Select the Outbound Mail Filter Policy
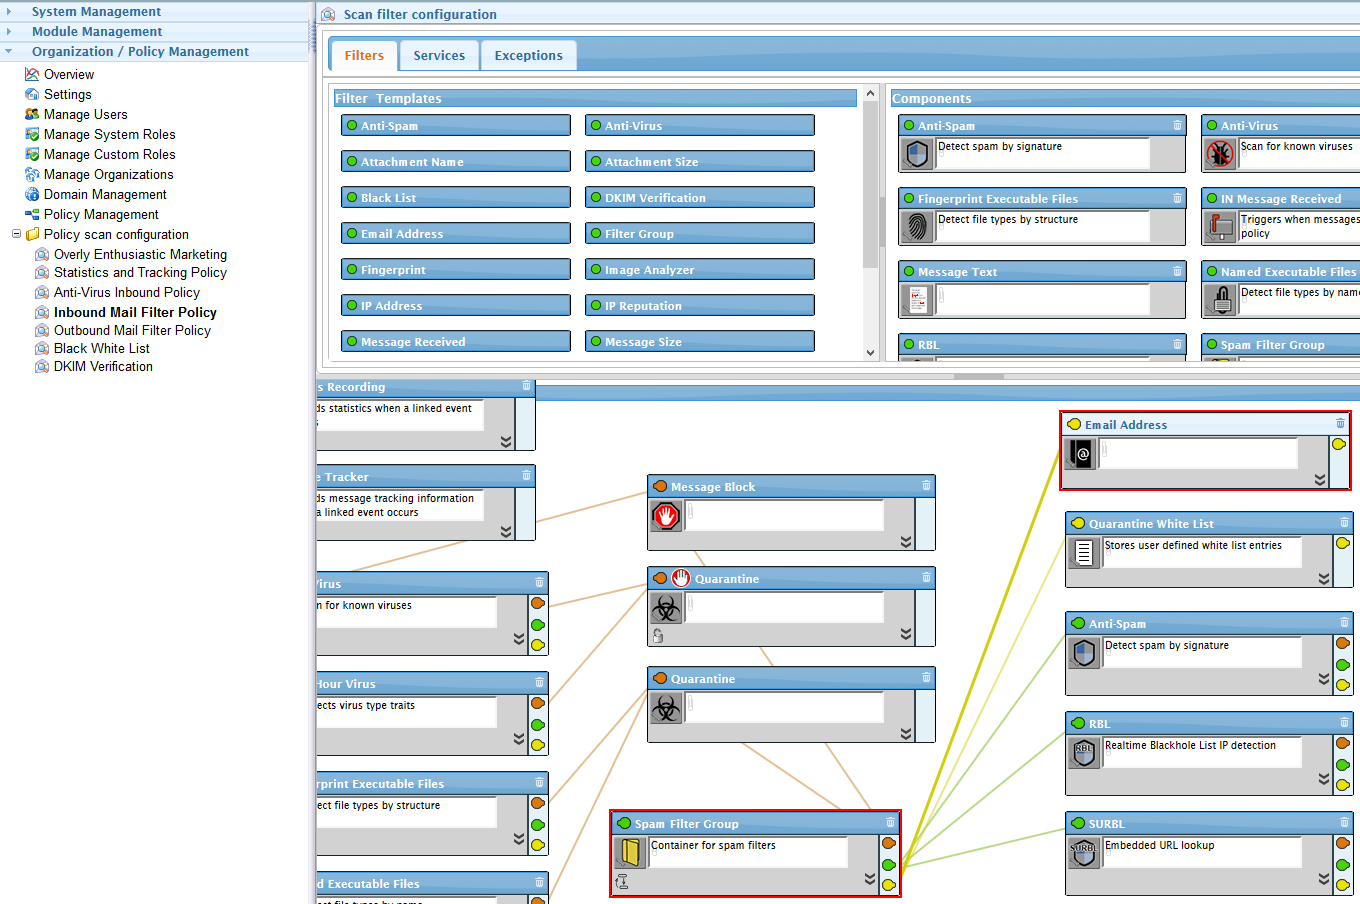 [132, 330]
